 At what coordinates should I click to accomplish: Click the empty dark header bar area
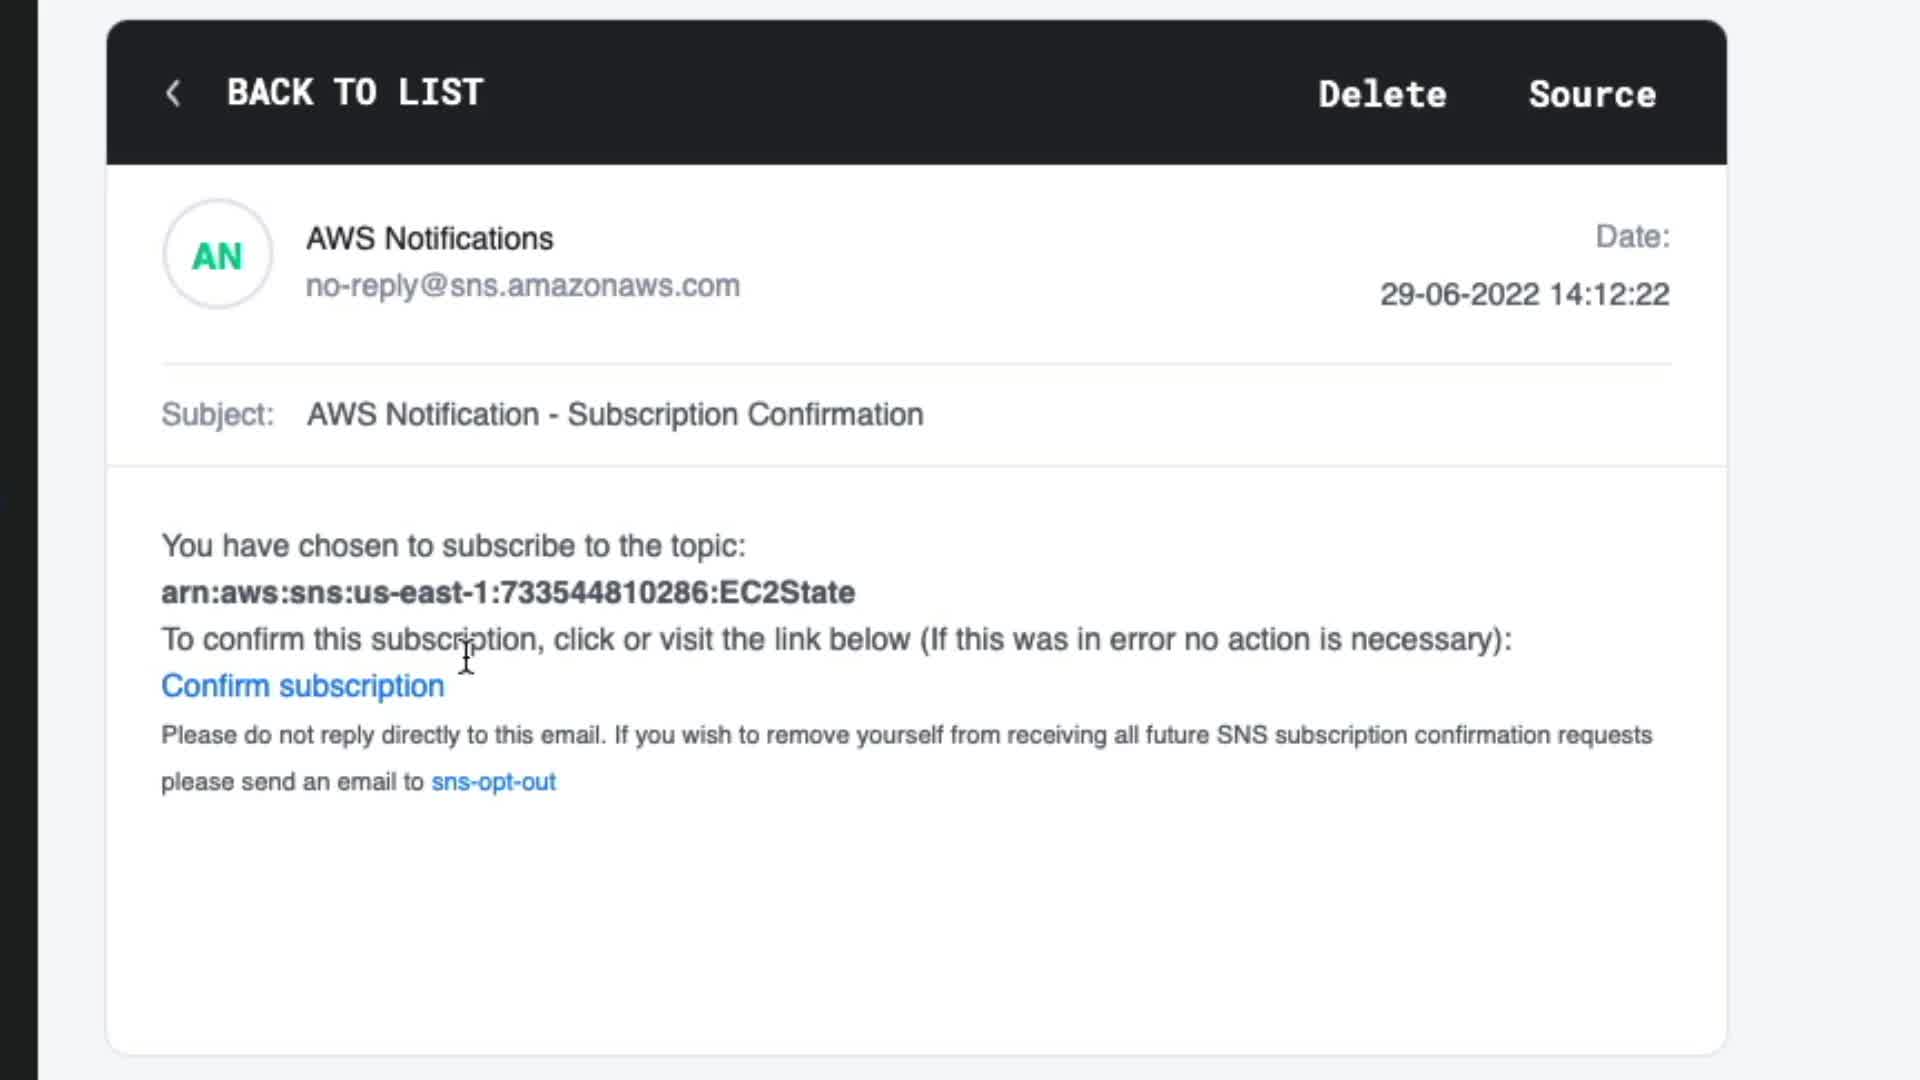[x=900, y=93]
